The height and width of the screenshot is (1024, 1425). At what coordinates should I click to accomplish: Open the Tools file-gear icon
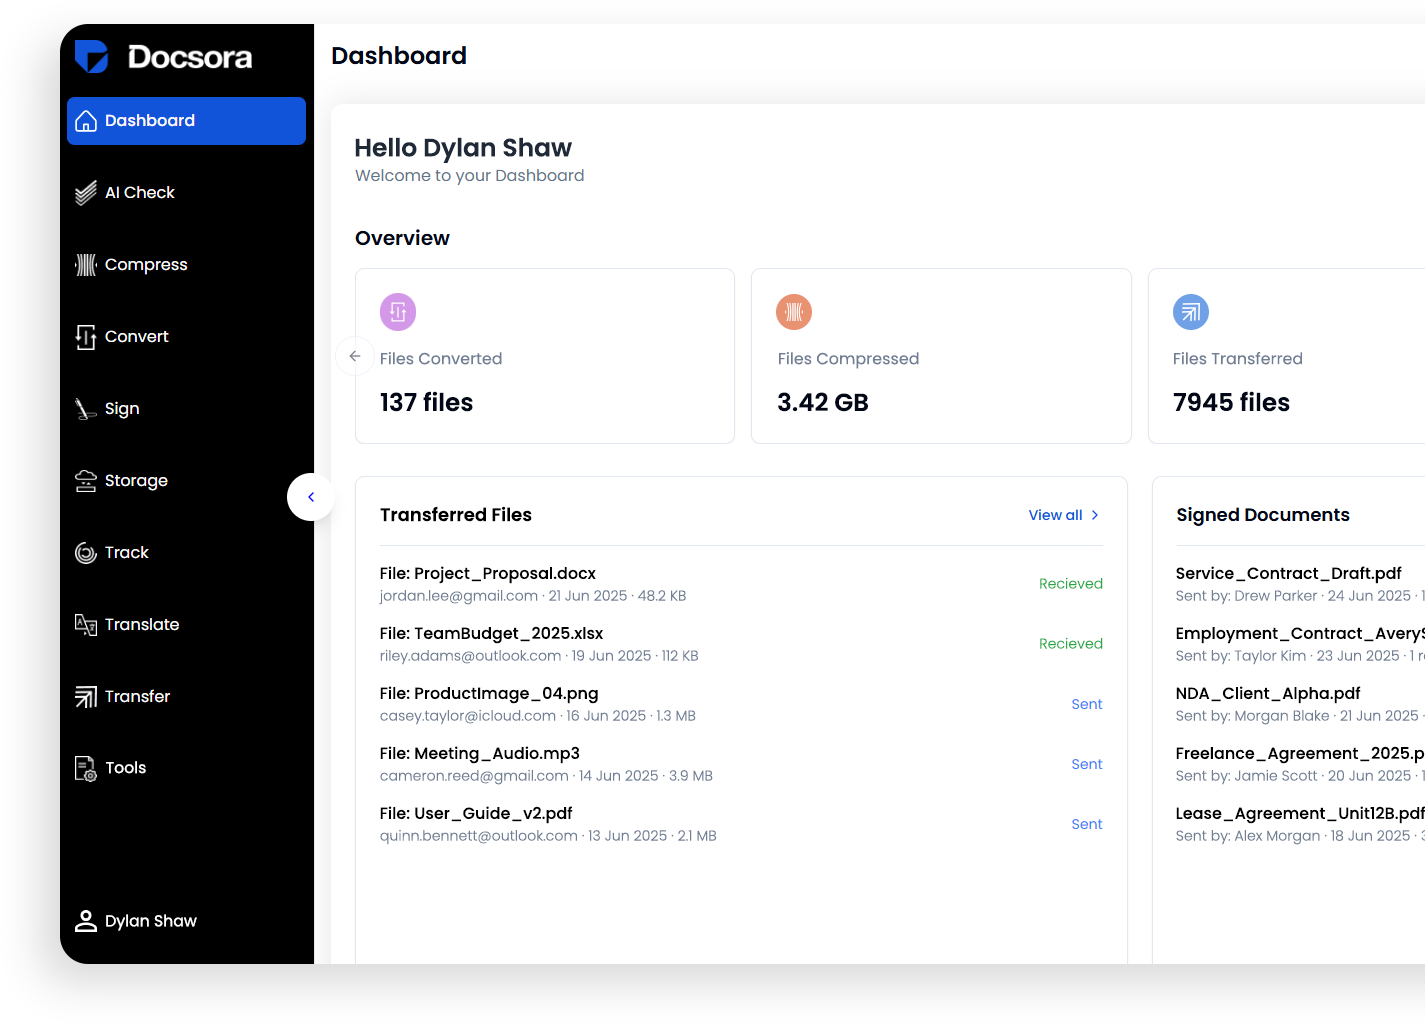pos(86,768)
